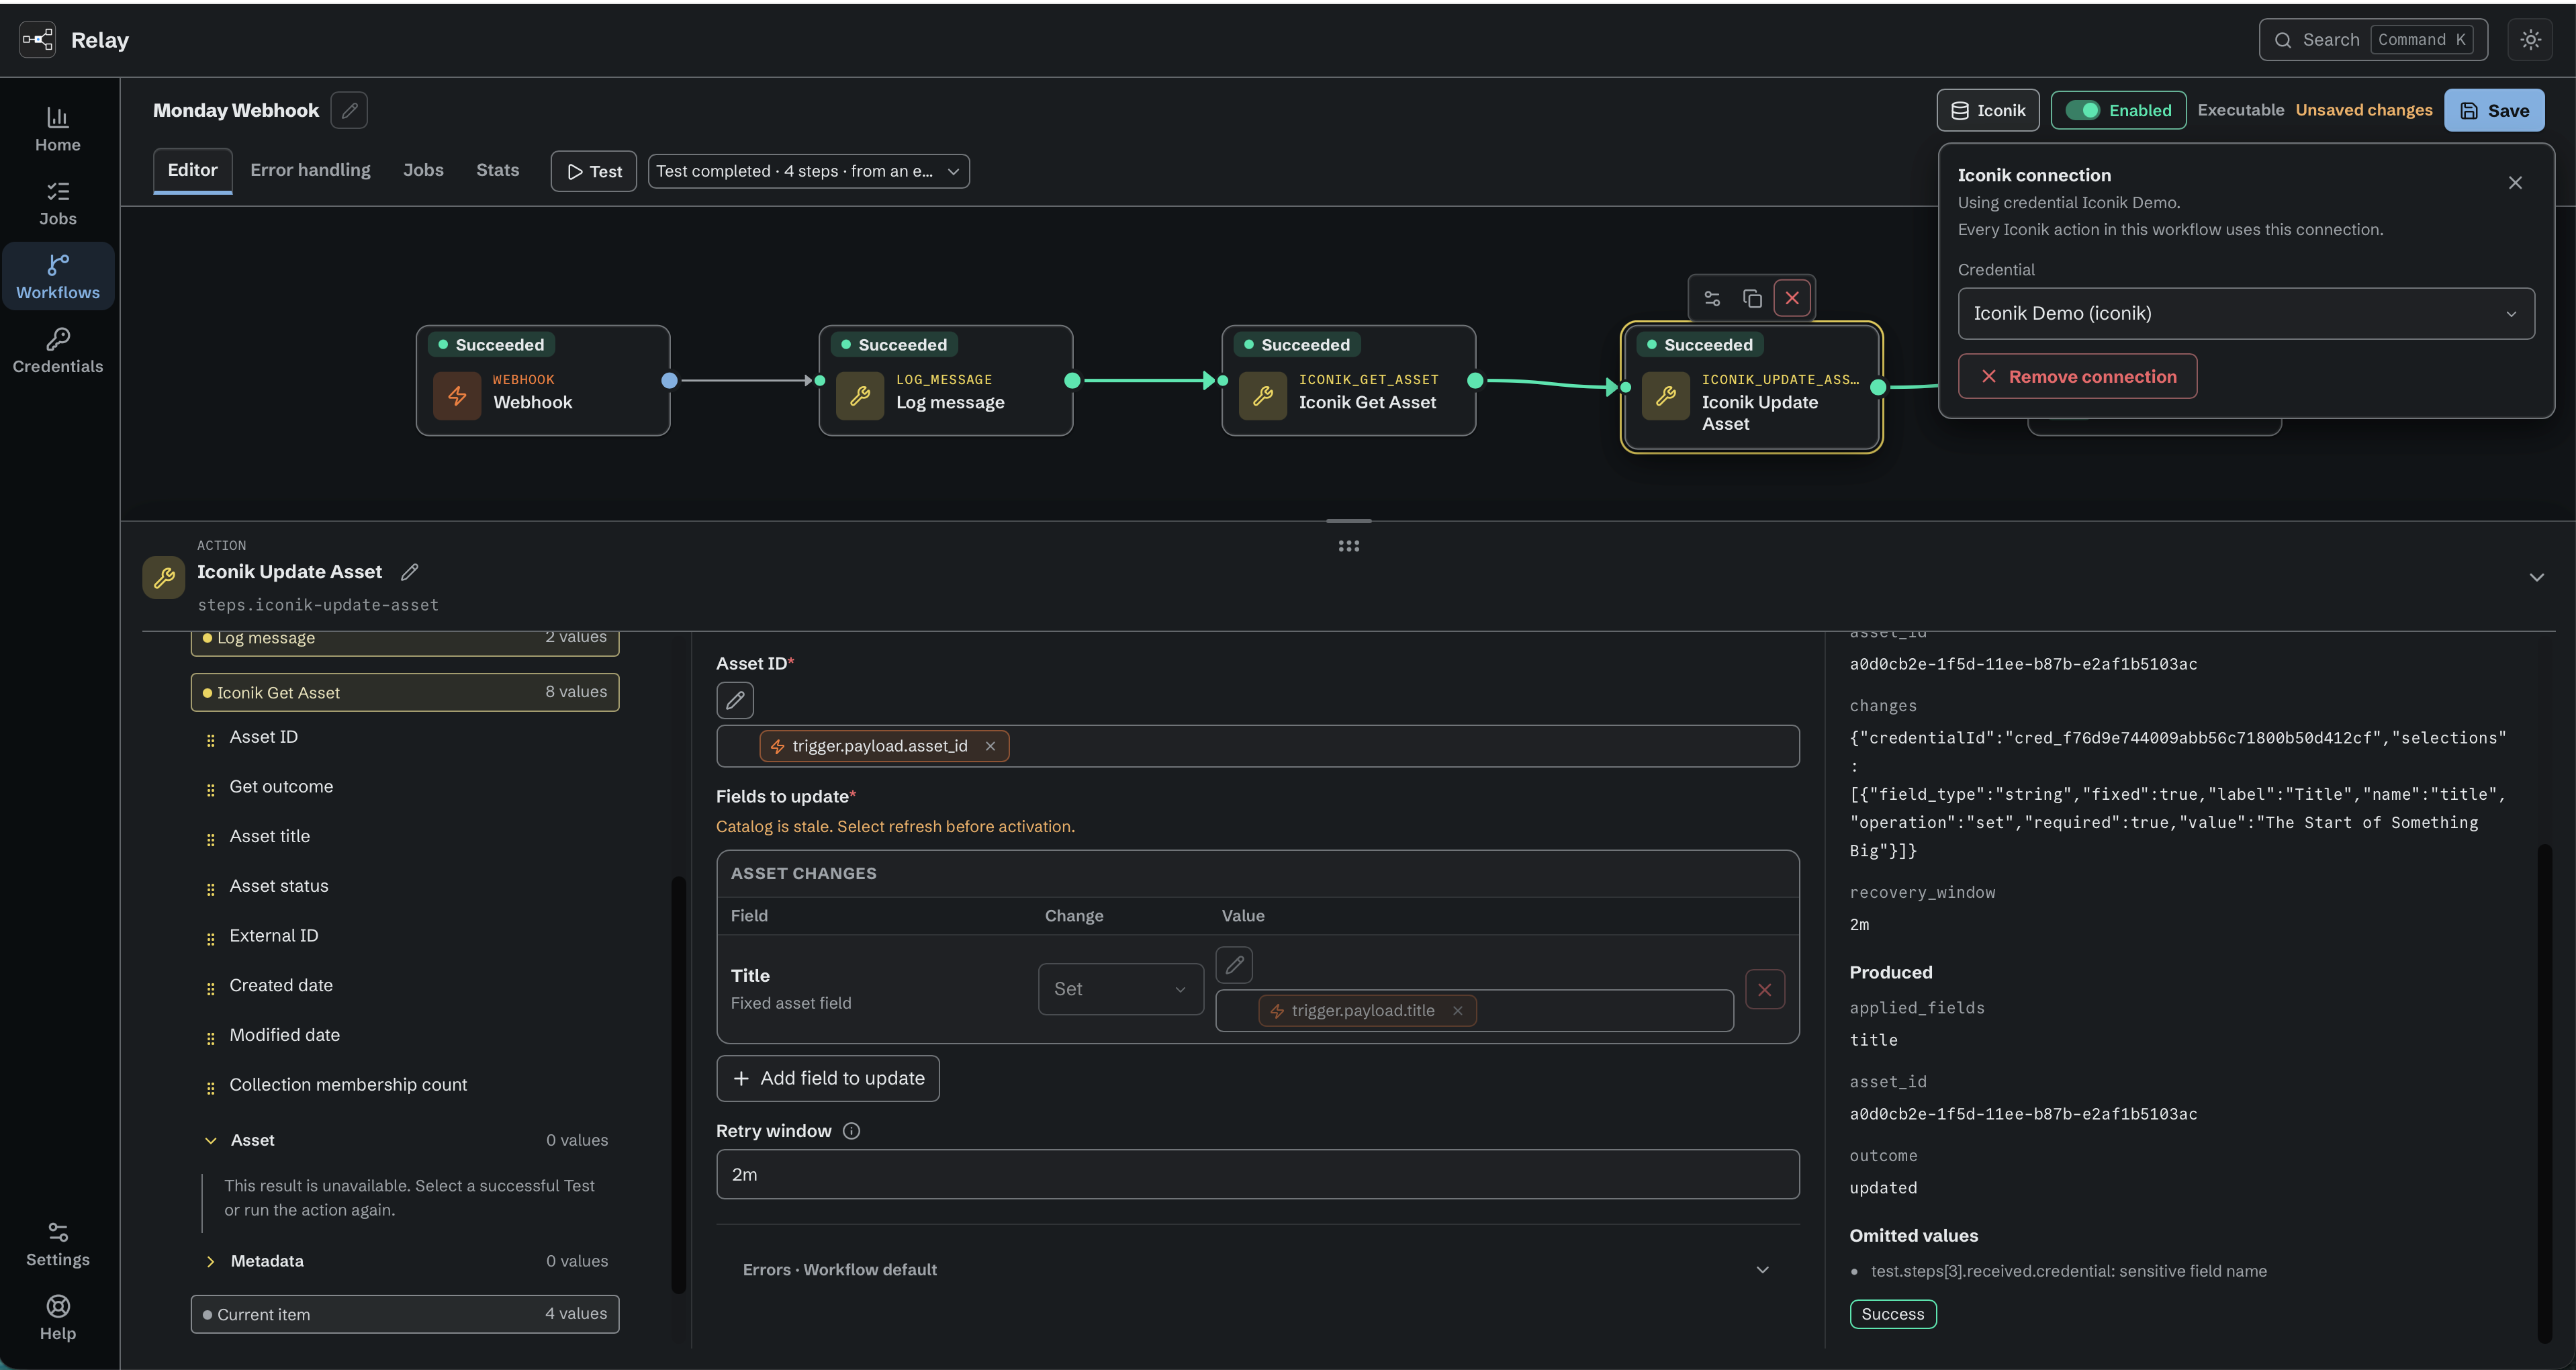The width and height of the screenshot is (2576, 1370).
Task: Remove the trigger.payload.title chip
Action: pyautogui.click(x=1457, y=1011)
